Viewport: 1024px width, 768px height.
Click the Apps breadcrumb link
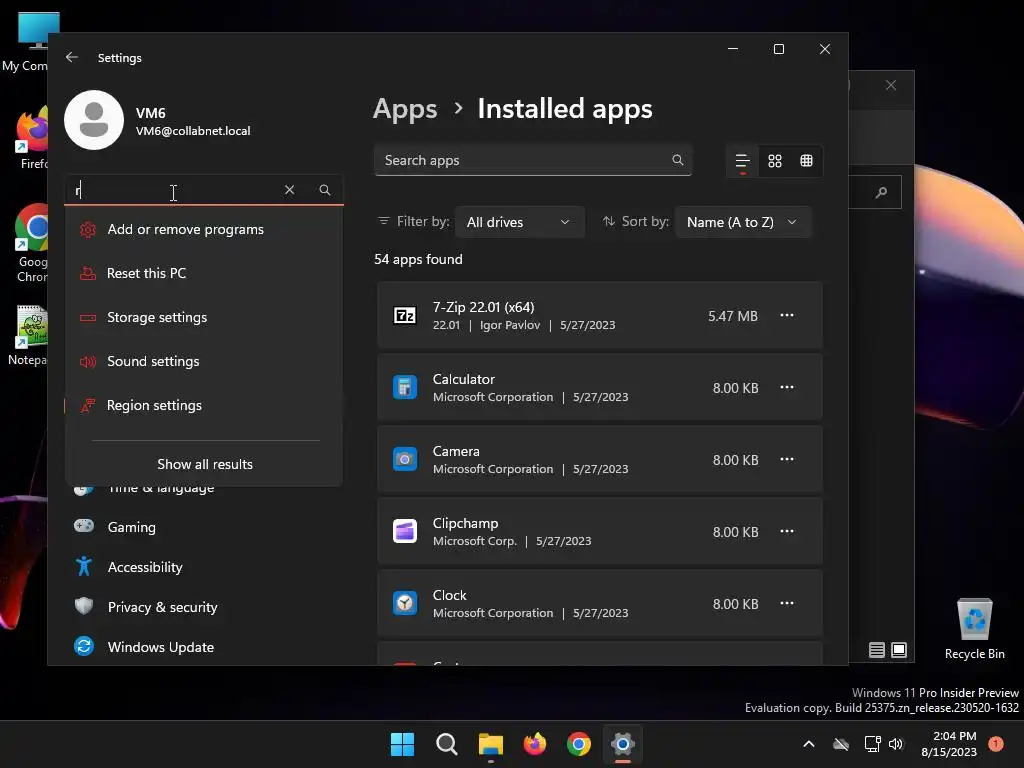405,109
